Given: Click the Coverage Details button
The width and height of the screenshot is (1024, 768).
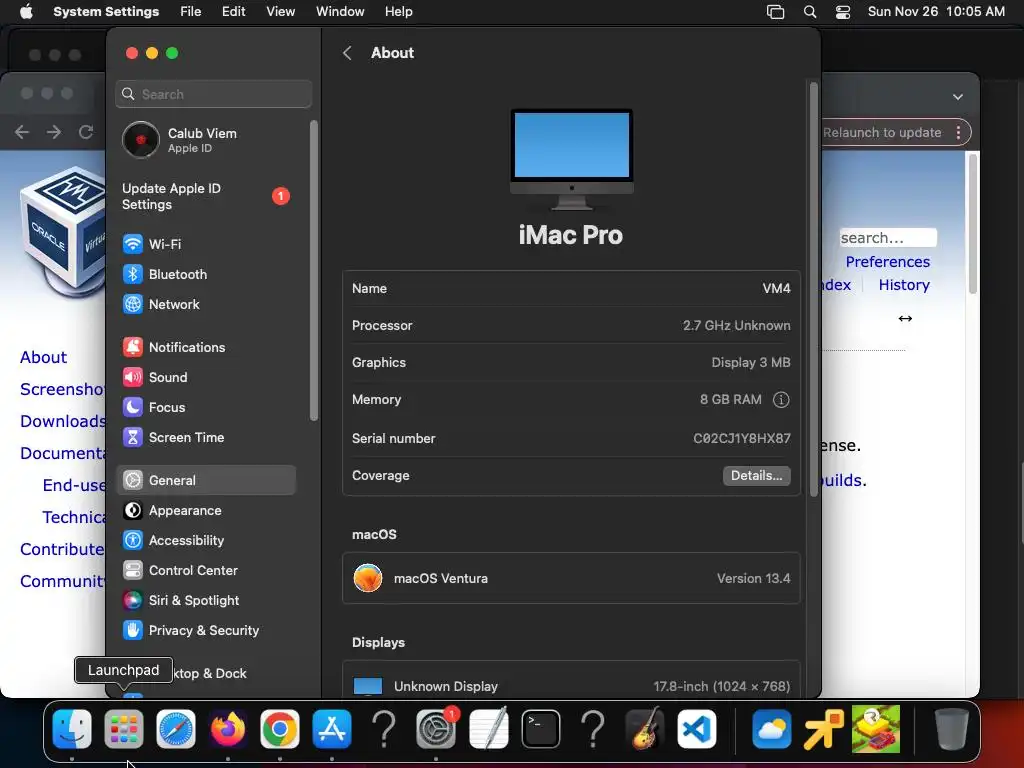Looking at the screenshot, I should pos(756,475).
